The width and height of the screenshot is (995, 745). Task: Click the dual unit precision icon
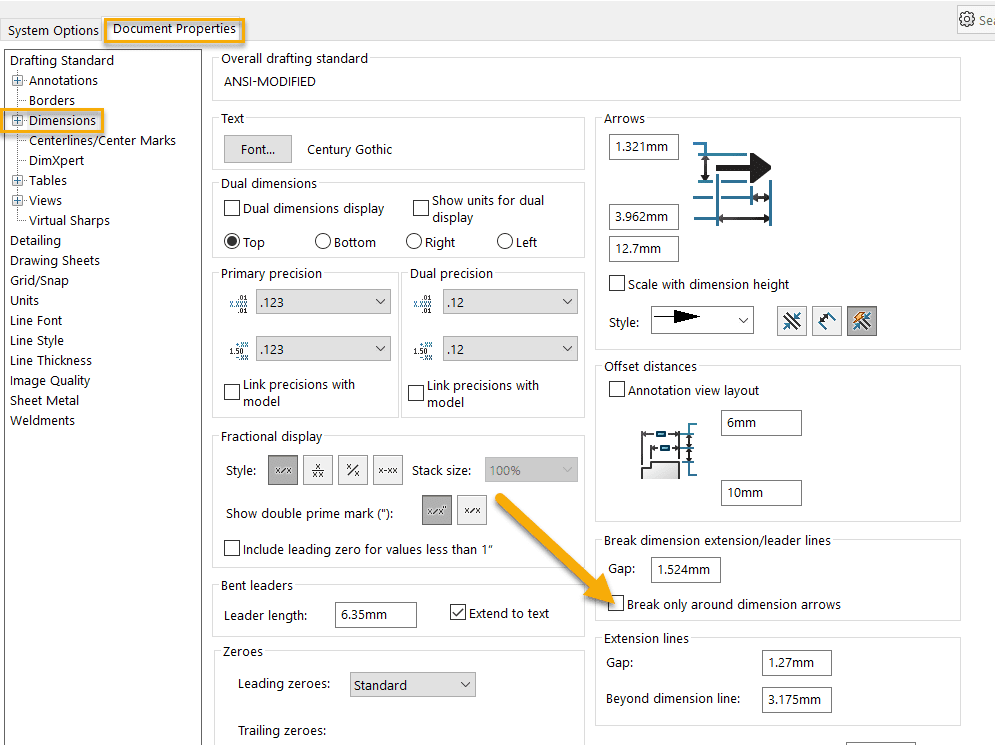click(423, 304)
